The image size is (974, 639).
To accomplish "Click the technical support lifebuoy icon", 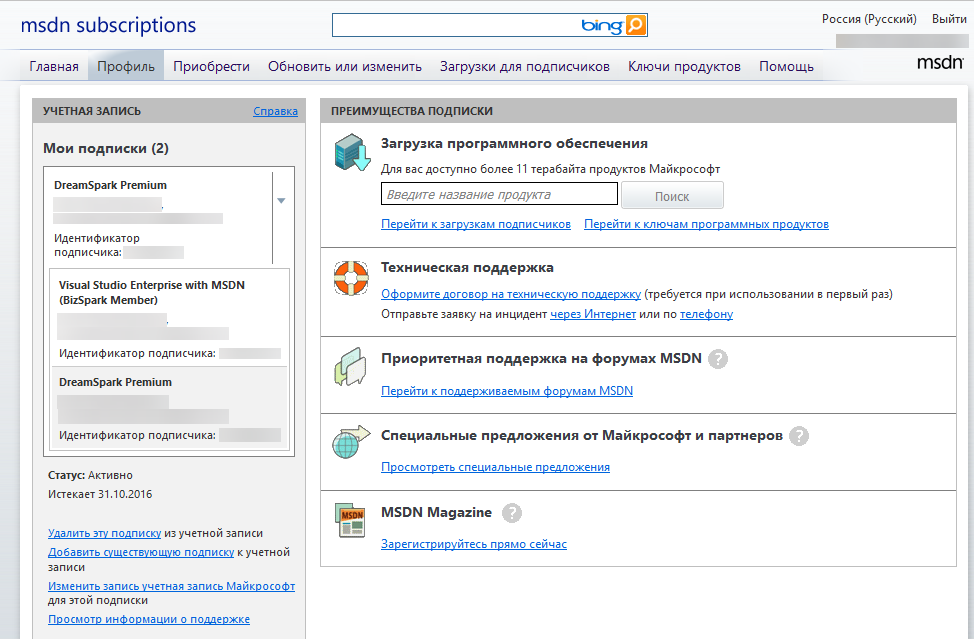I will [351, 278].
